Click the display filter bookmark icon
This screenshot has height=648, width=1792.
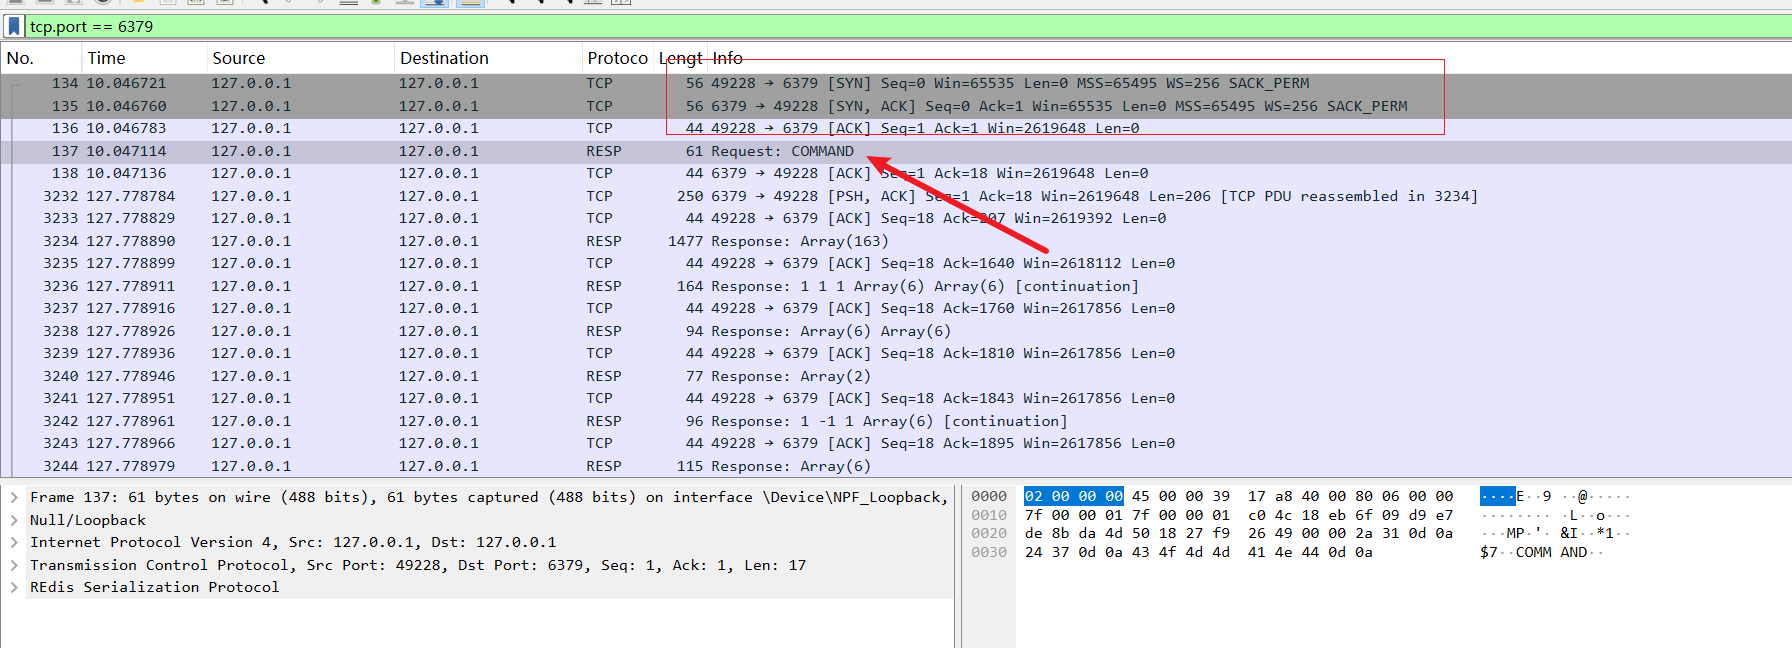(14, 26)
